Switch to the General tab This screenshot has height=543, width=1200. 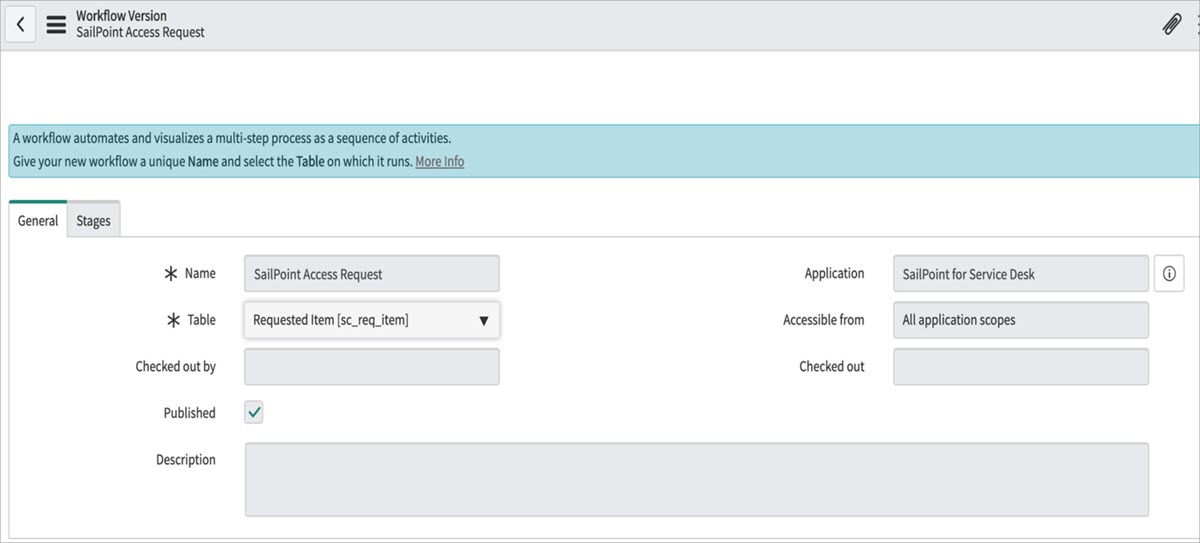[38, 220]
